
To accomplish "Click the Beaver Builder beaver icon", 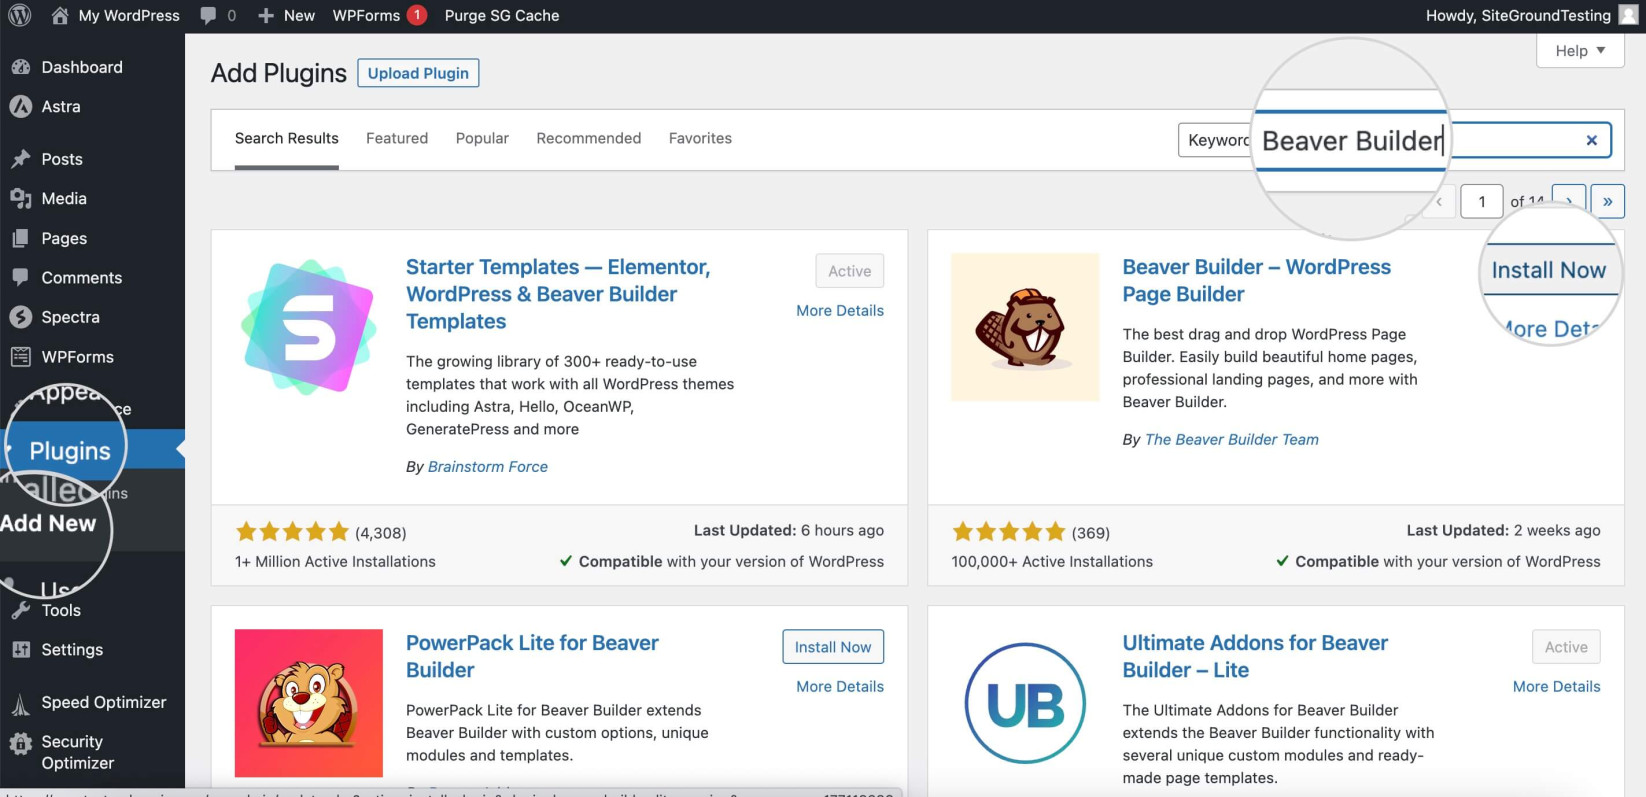I will pyautogui.click(x=1025, y=328).
